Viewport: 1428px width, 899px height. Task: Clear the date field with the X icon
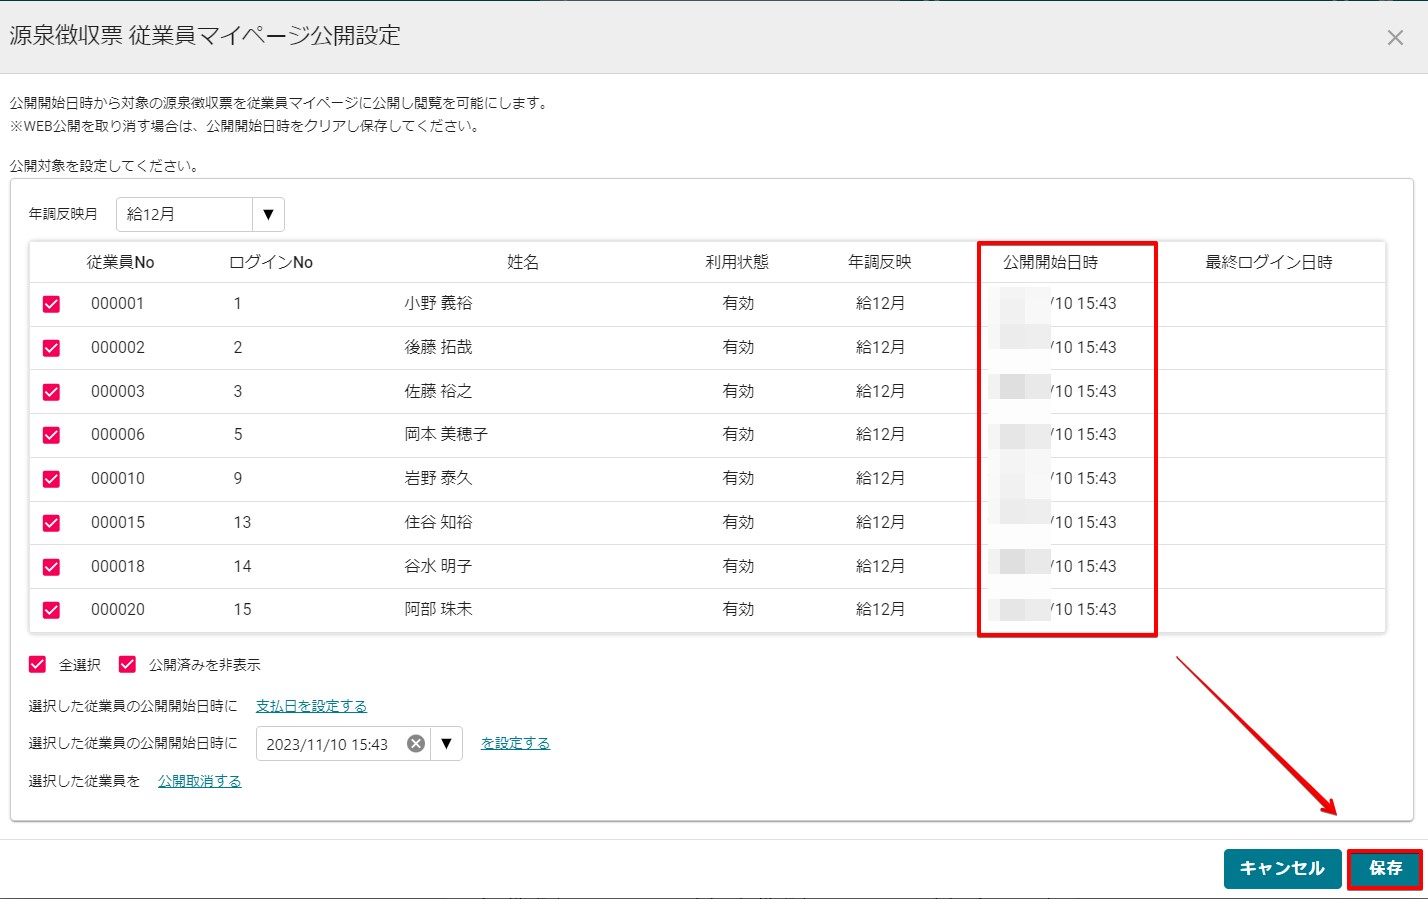[x=416, y=744]
